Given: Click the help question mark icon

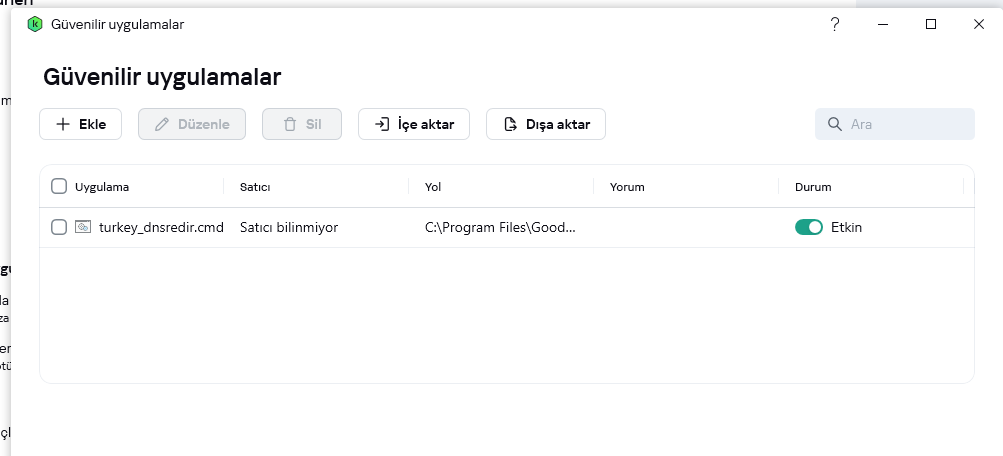Looking at the screenshot, I should pos(835,24).
